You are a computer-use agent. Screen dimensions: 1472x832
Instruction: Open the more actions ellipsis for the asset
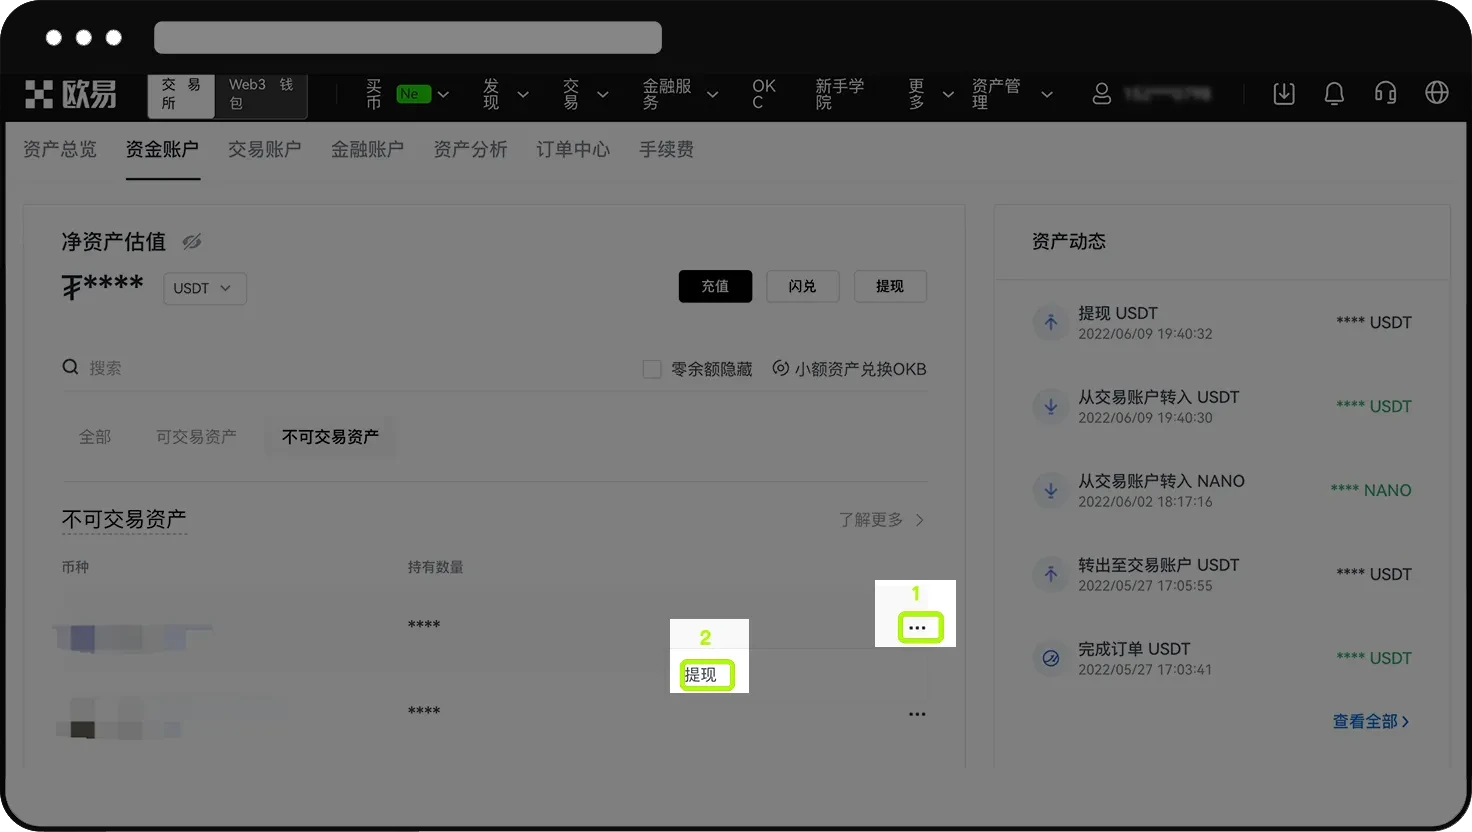pos(919,627)
